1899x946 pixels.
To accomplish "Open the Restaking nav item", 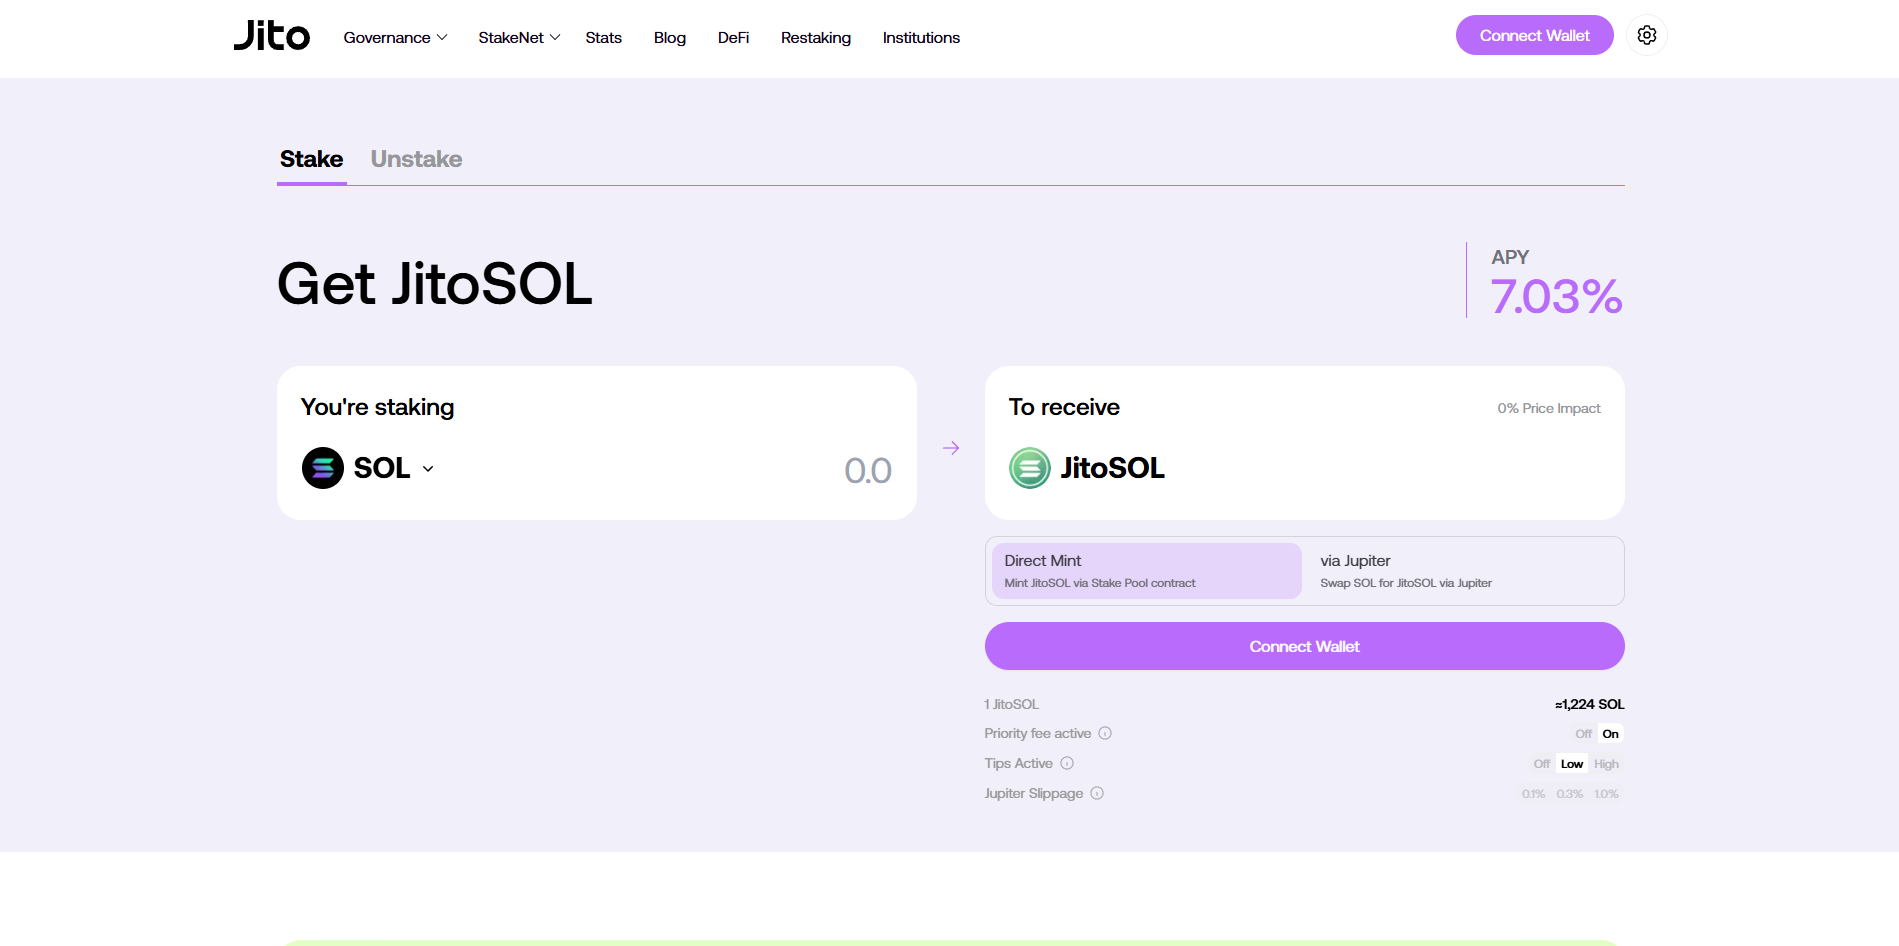I will (815, 38).
